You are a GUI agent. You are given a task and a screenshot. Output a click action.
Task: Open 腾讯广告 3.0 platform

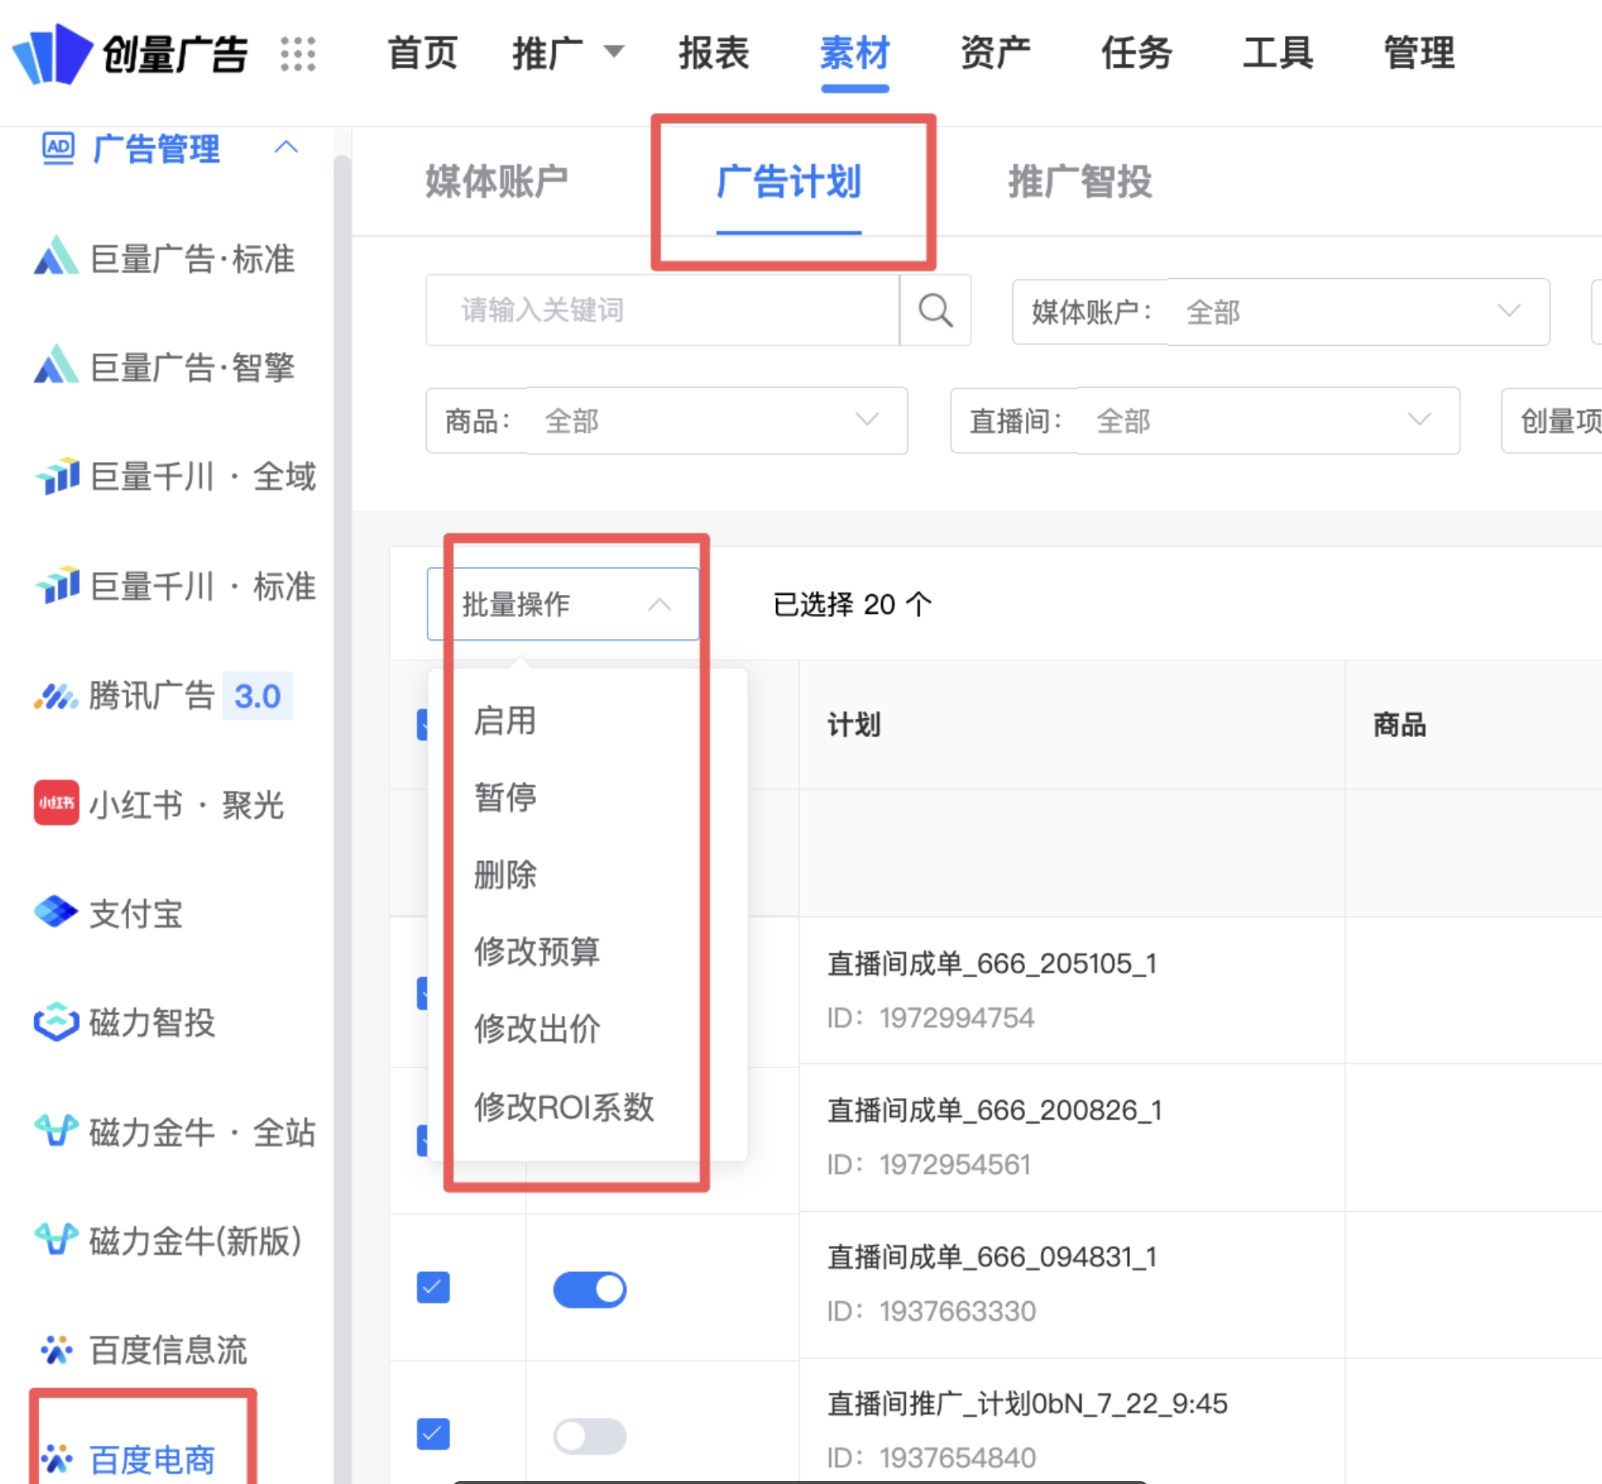pyautogui.click(x=163, y=695)
